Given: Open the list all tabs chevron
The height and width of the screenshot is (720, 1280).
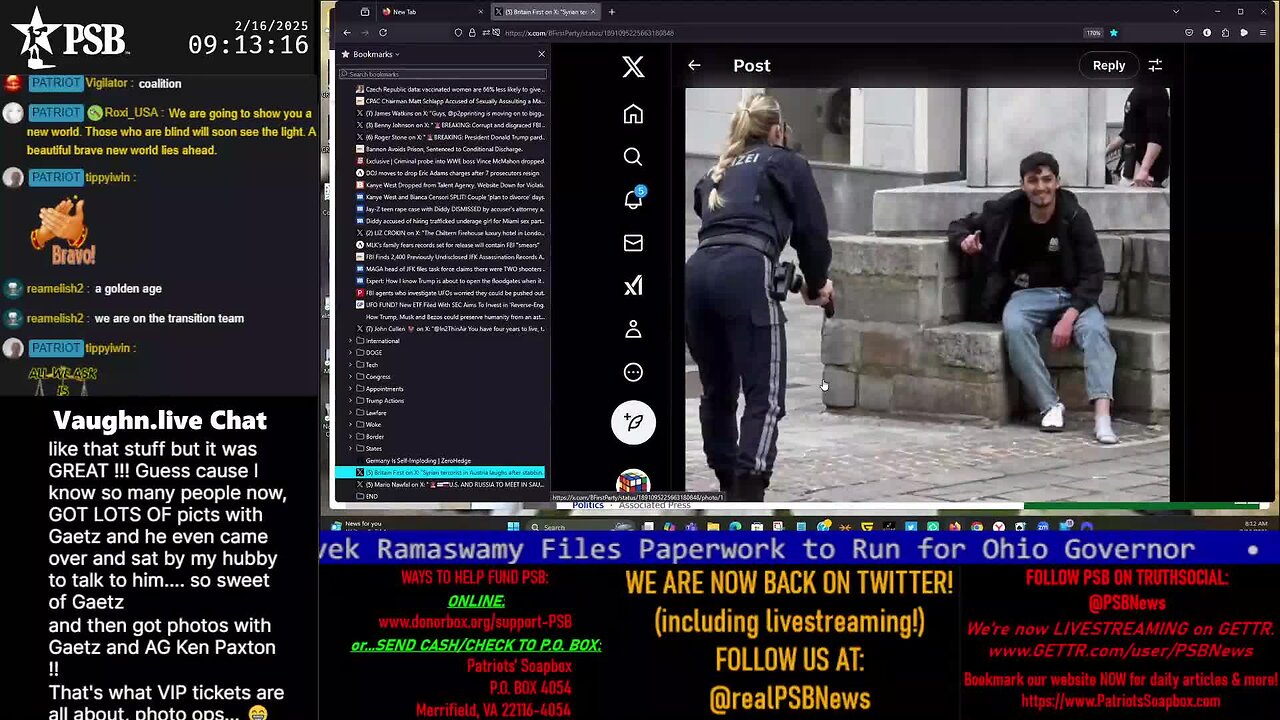Looking at the screenshot, I should [1175, 12].
